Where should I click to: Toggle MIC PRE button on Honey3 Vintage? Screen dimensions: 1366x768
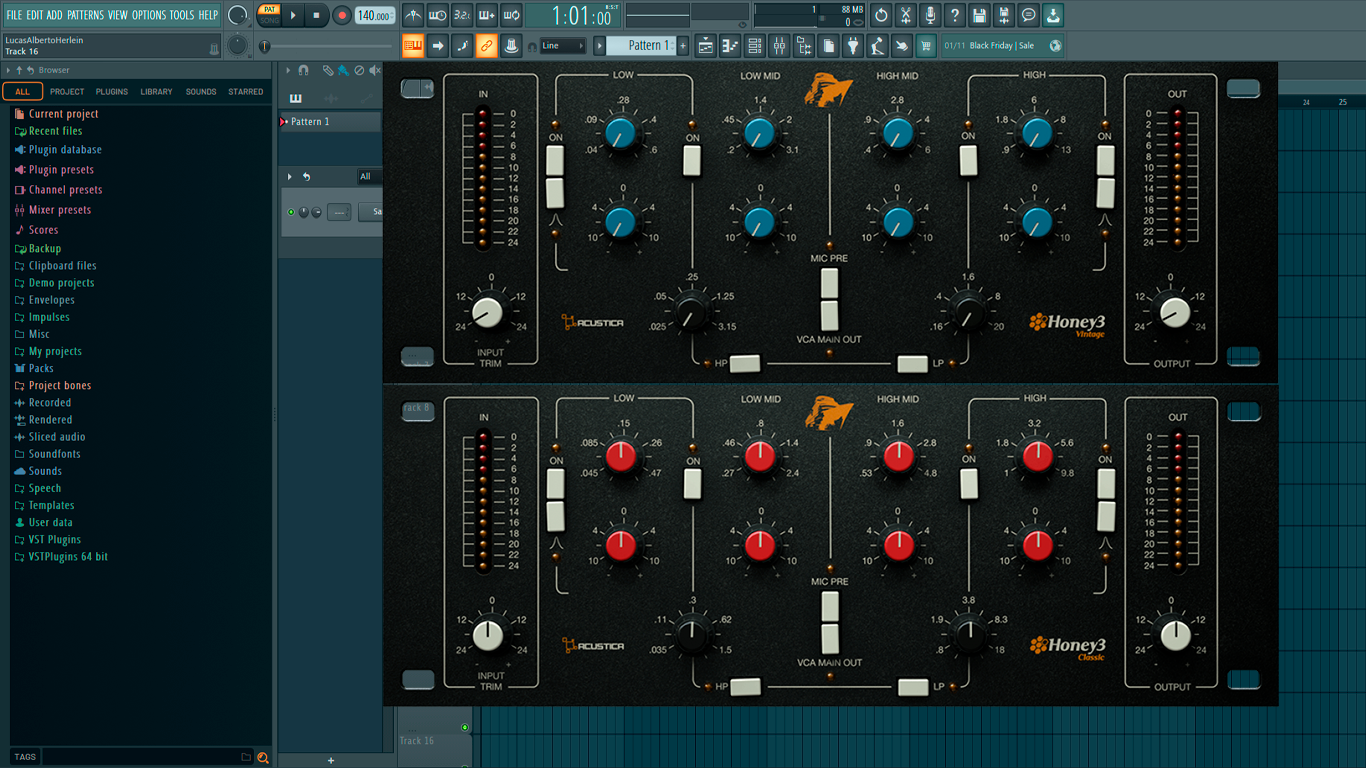coord(830,282)
